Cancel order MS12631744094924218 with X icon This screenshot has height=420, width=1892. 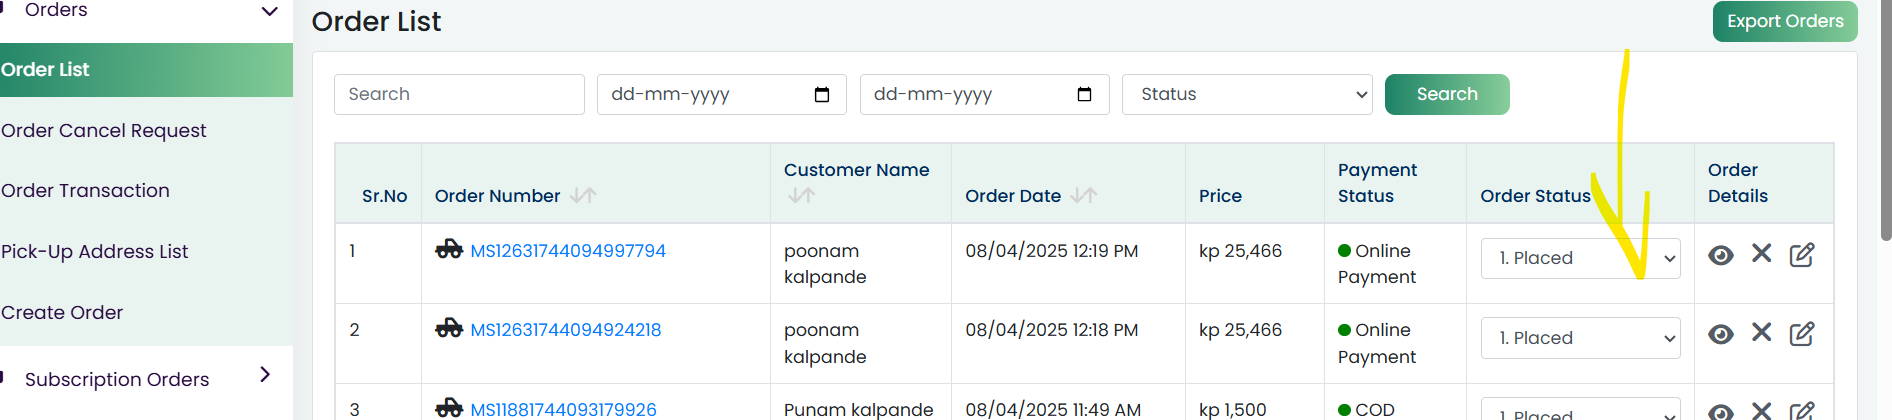[1762, 333]
